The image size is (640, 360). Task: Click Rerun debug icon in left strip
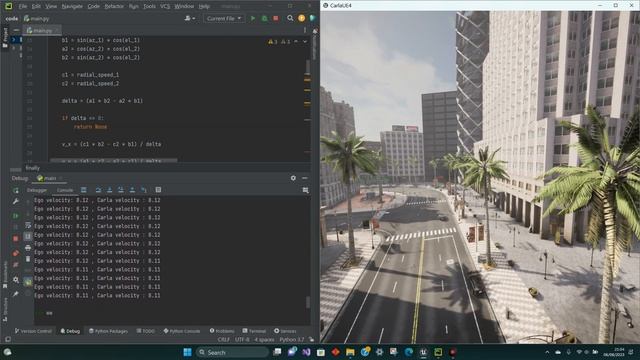tap(16, 191)
